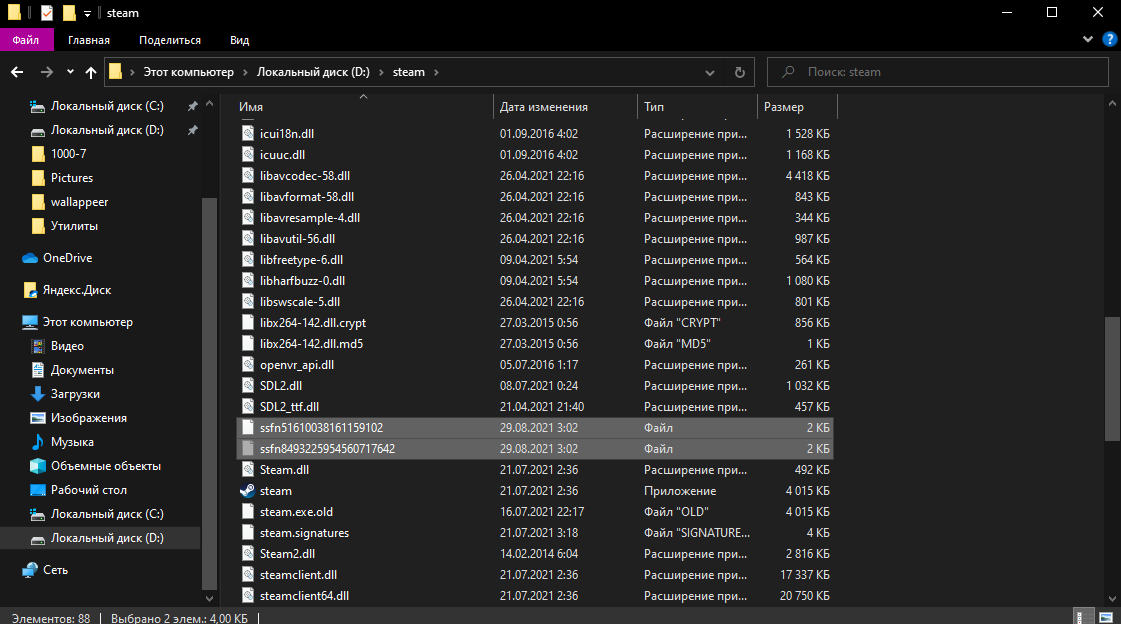Open the Вид ribbon tab
The height and width of the screenshot is (624, 1121).
coord(239,40)
